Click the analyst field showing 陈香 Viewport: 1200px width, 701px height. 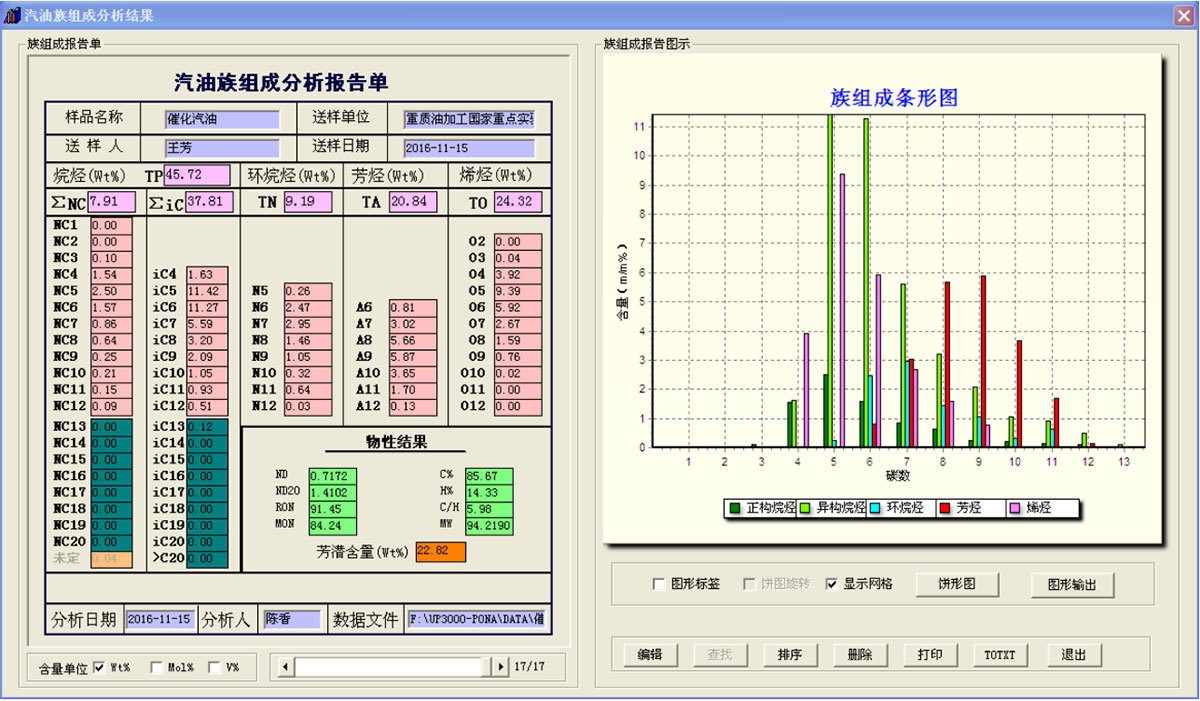pyautogui.click(x=289, y=618)
